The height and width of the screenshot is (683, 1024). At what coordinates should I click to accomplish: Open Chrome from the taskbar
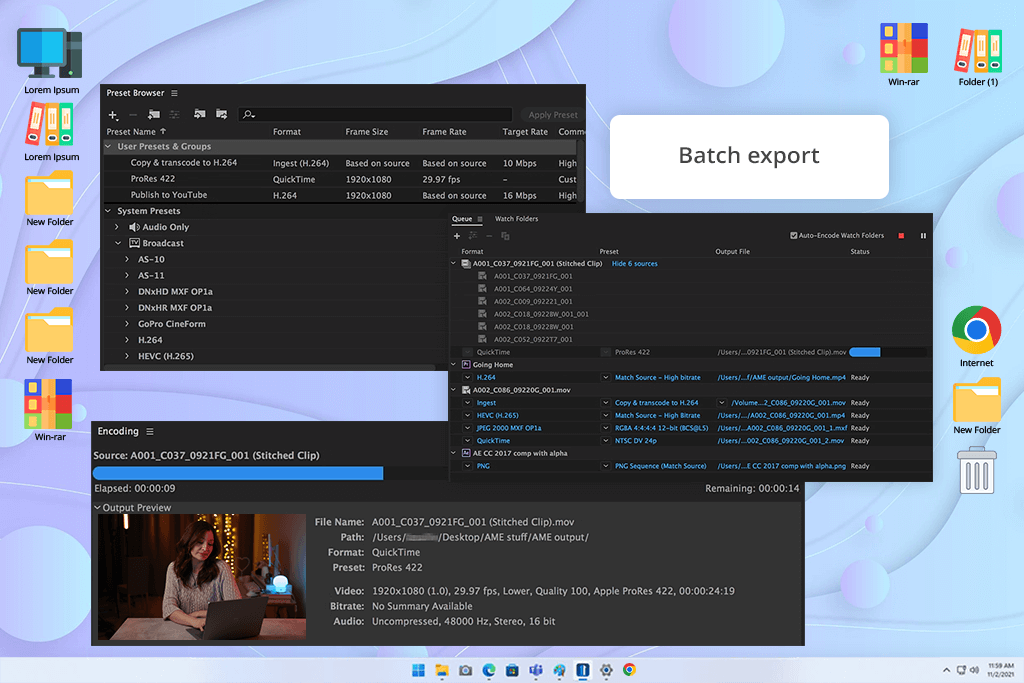(630, 670)
